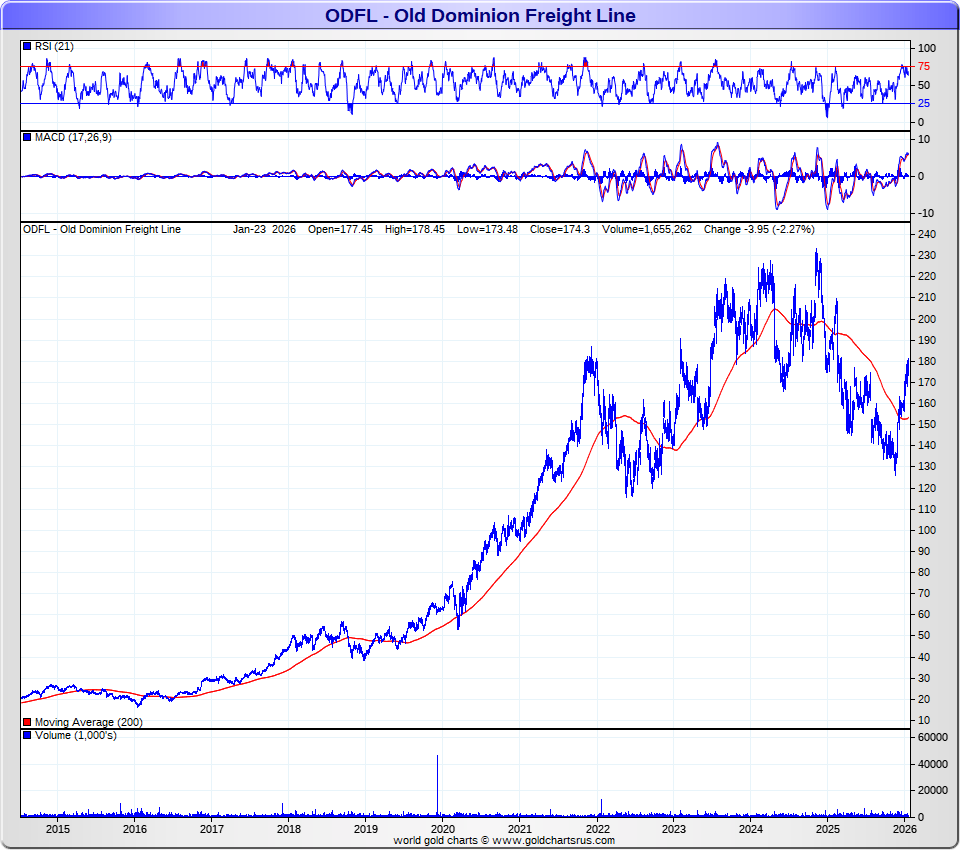Click the red 75 RSI axis label
The width and height of the screenshot is (960, 850).
point(924,66)
